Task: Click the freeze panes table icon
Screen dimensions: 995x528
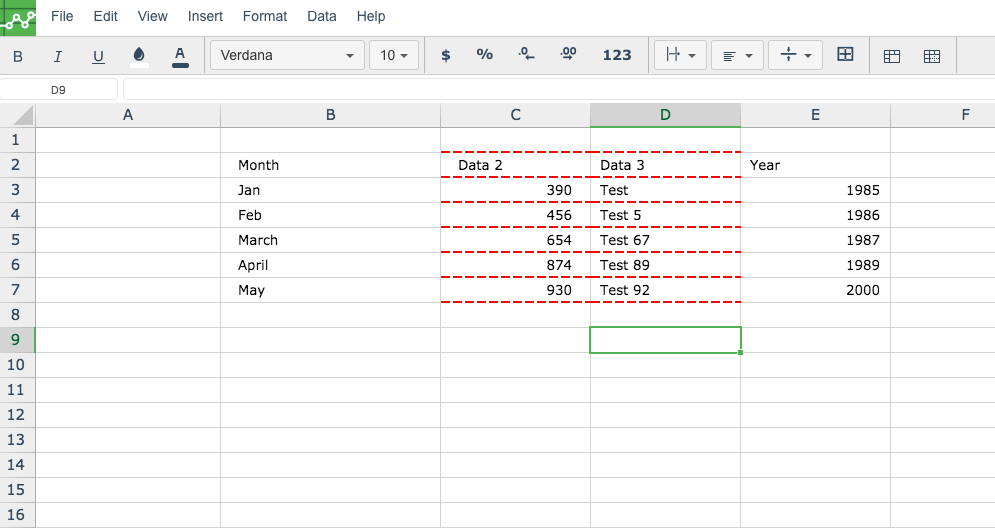Action: tap(892, 56)
